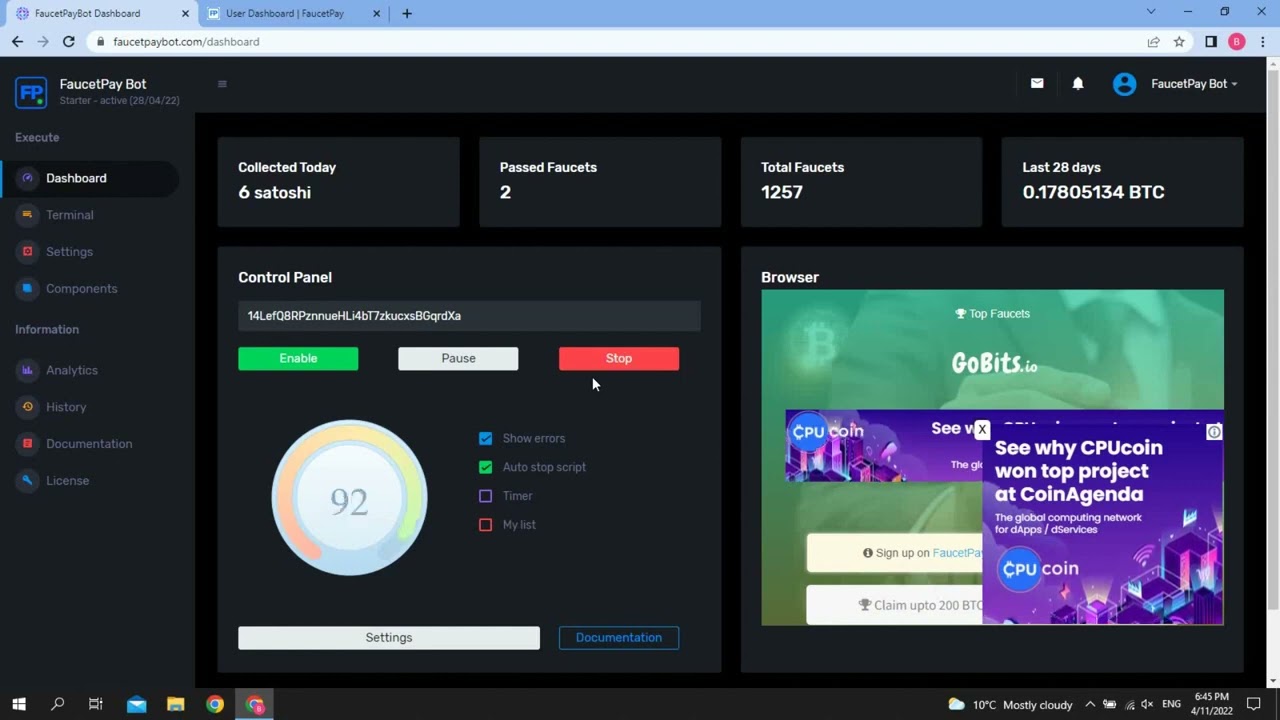The width and height of the screenshot is (1280, 720).
Task: Open the notifications bell icon
Action: tap(1078, 84)
